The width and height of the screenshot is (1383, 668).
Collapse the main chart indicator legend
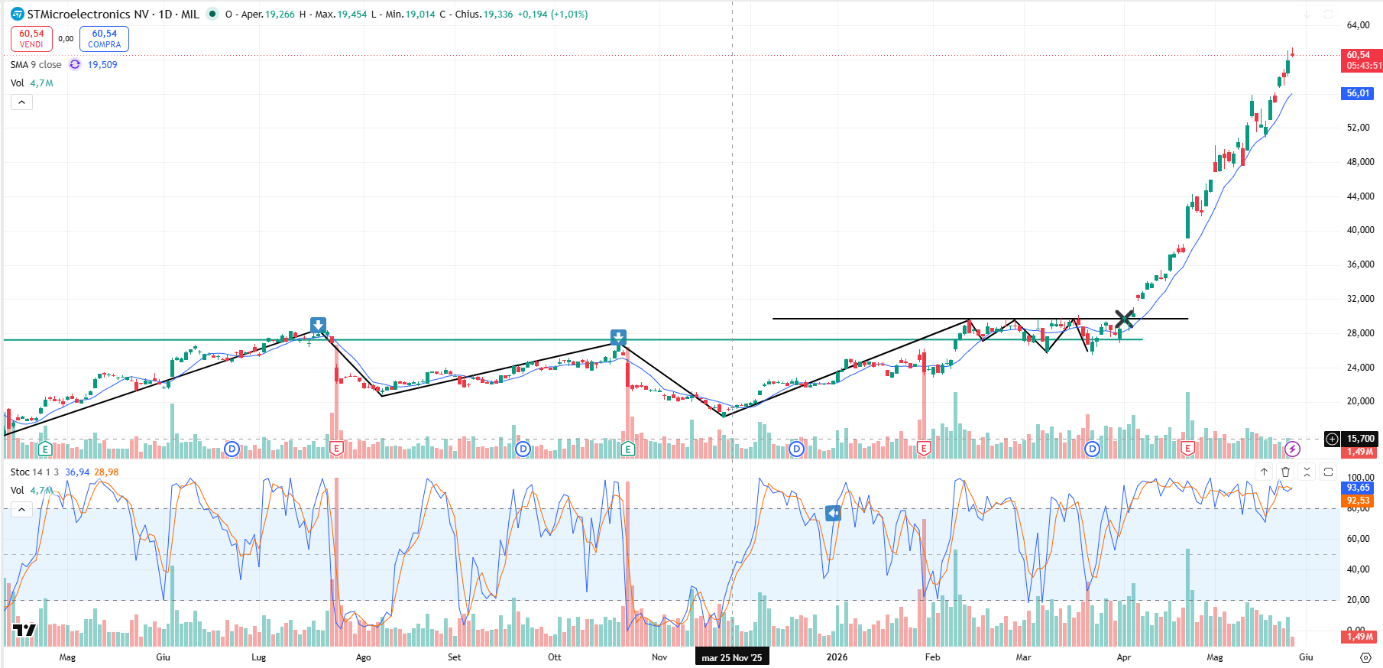pos(22,101)
